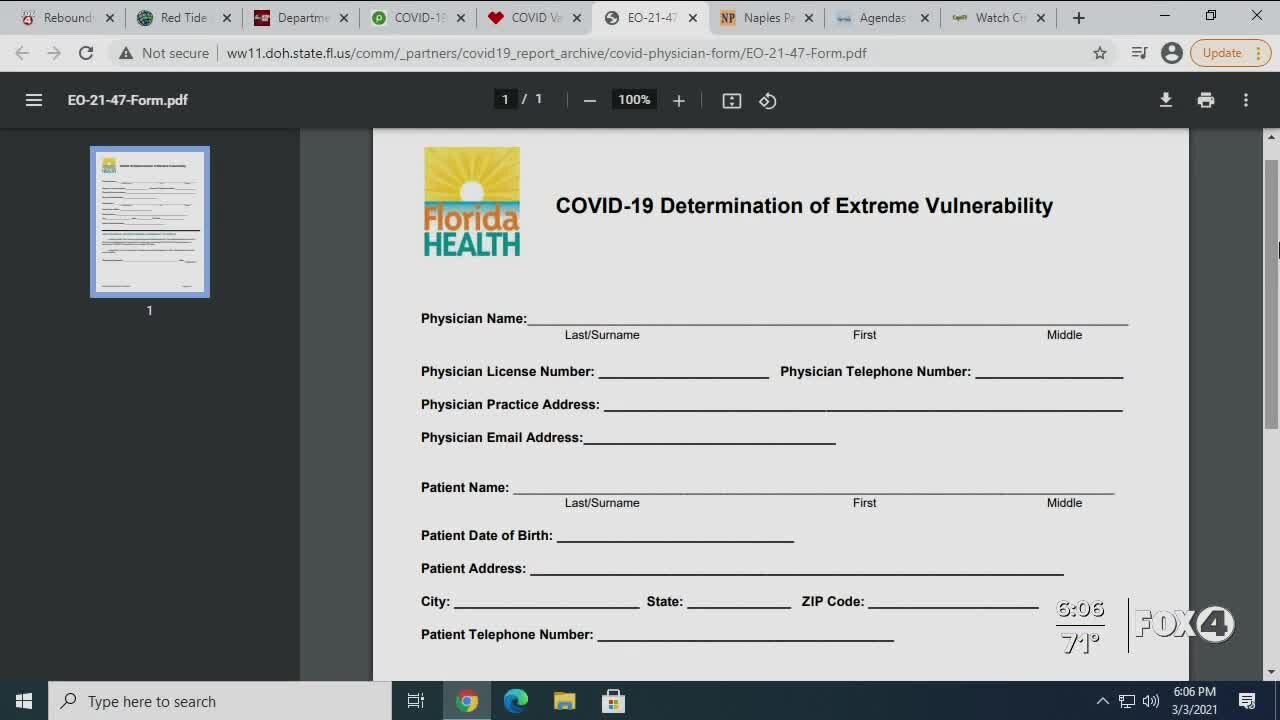Open the Chrome profile avatar
Viewport: 1280px width, 720px height.
click(1172, 53)
